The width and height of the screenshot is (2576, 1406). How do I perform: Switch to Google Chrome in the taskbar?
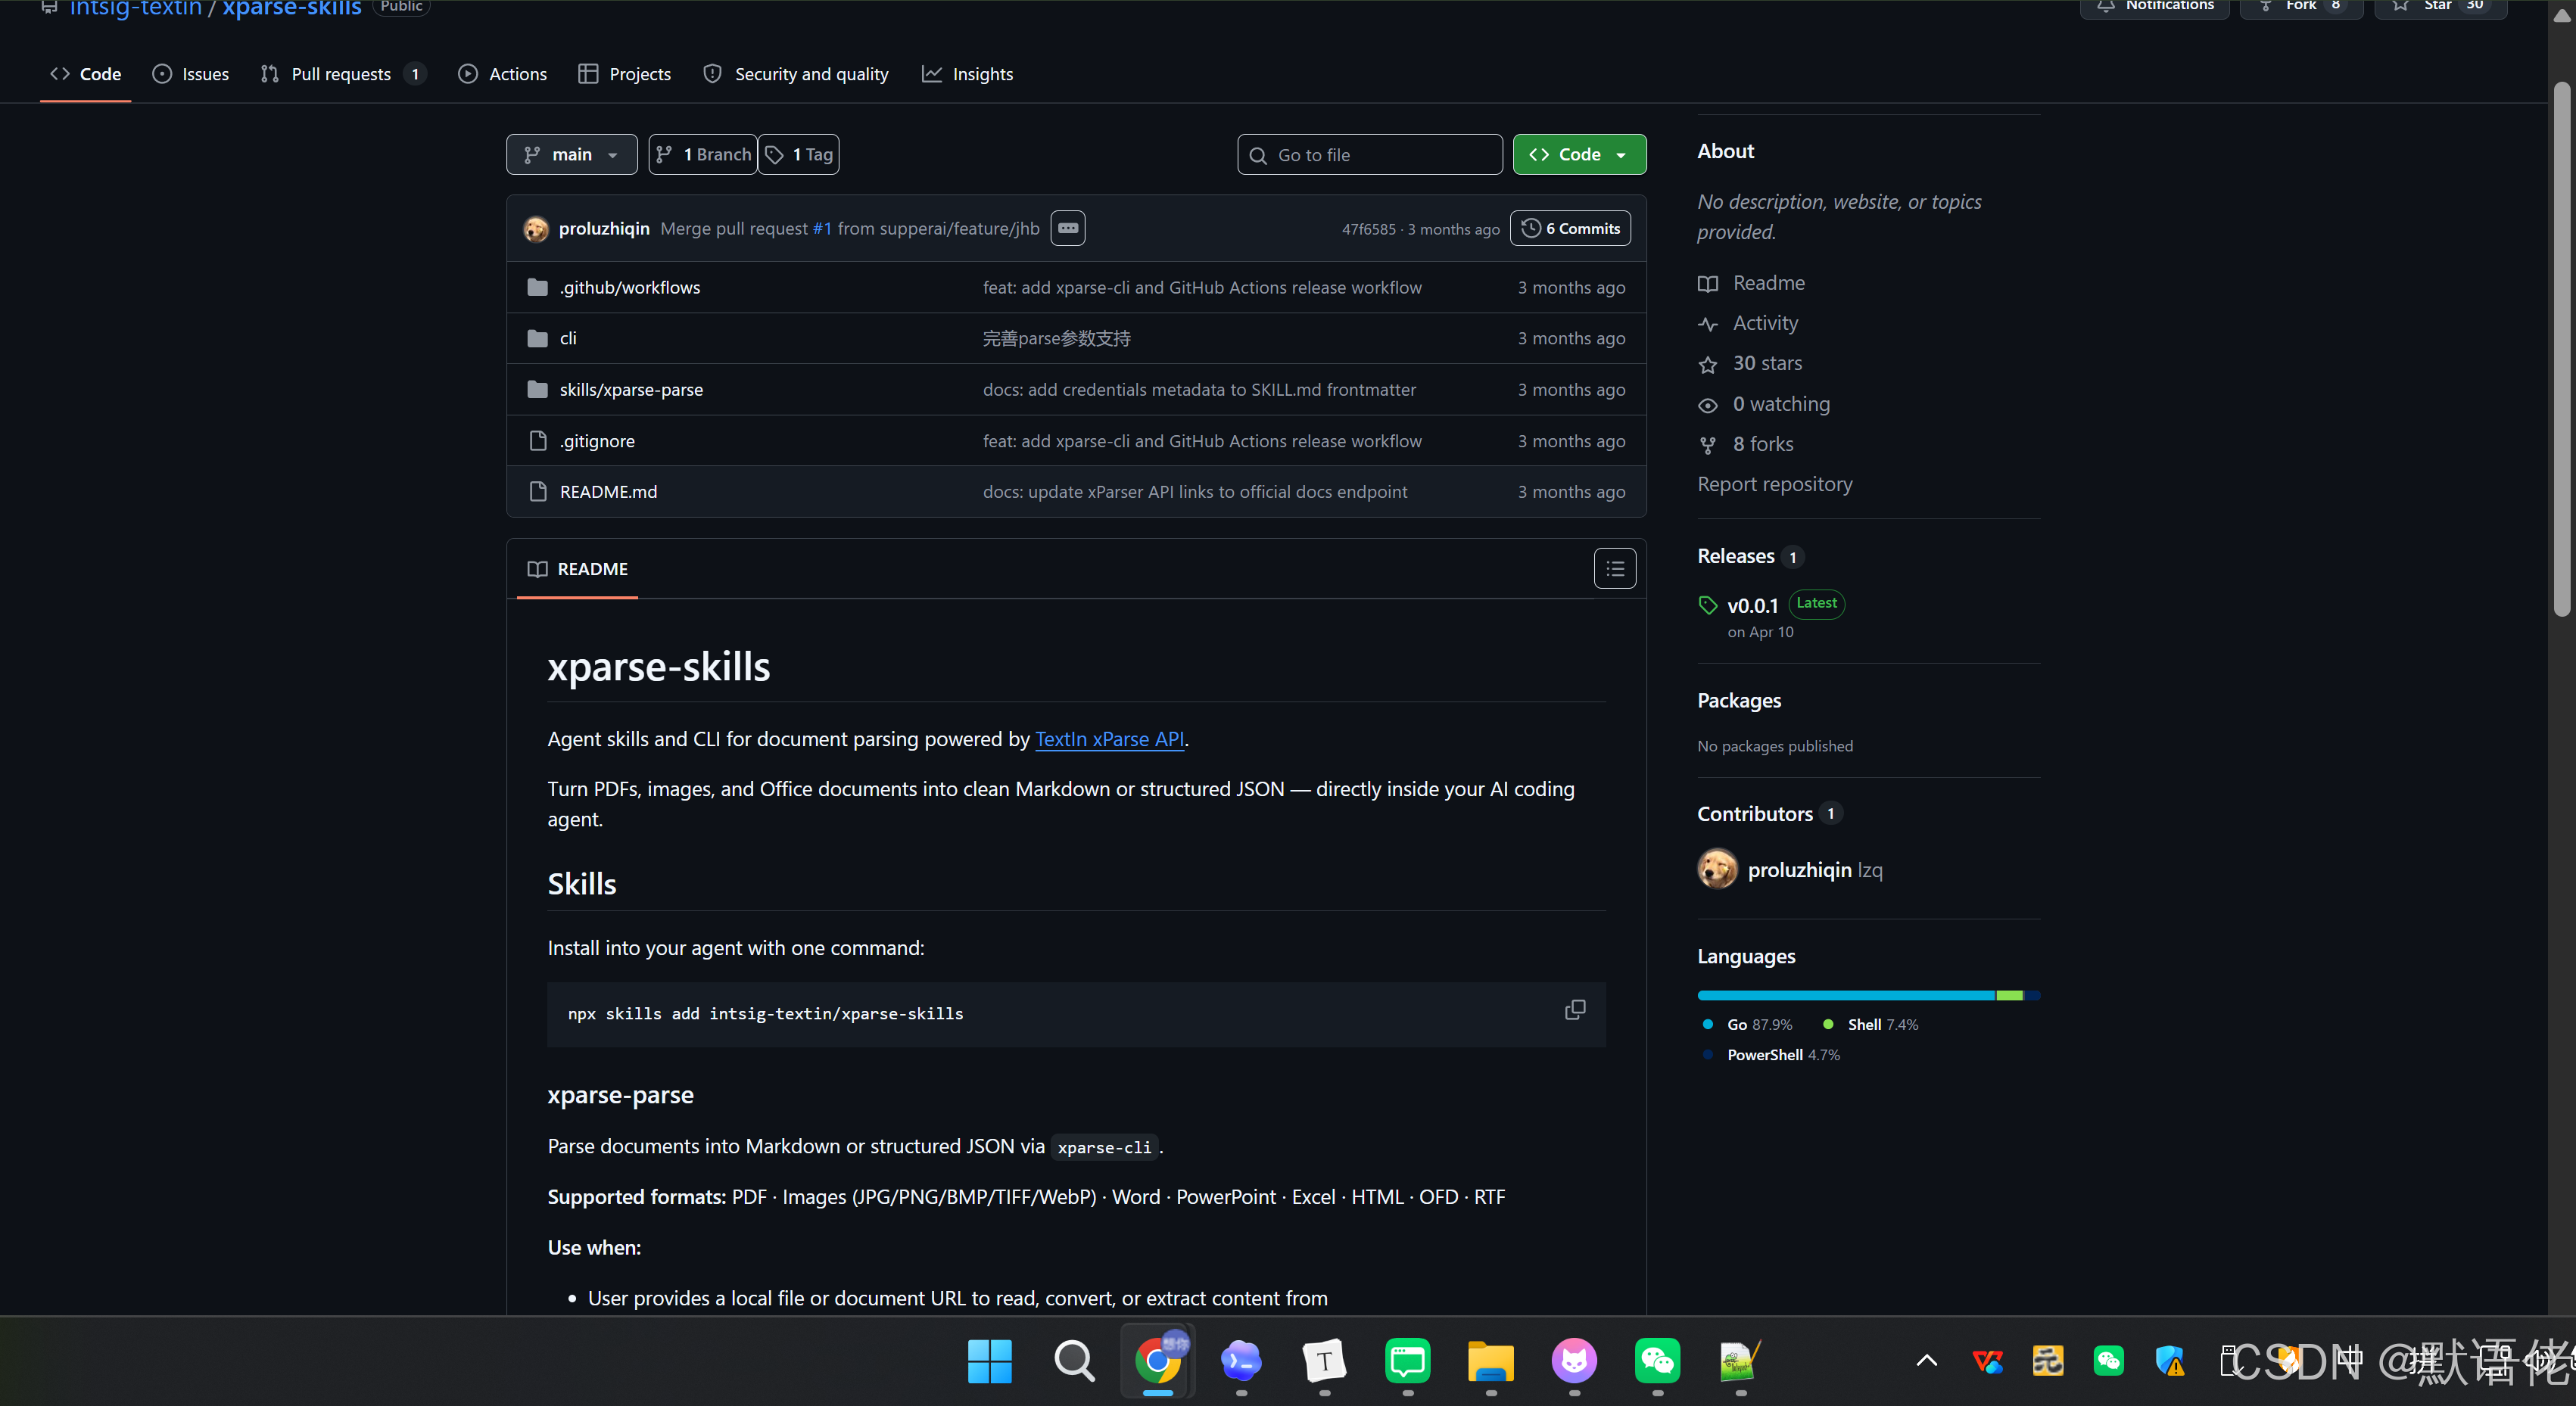pyautogui.click(x=1158, y=1361)
